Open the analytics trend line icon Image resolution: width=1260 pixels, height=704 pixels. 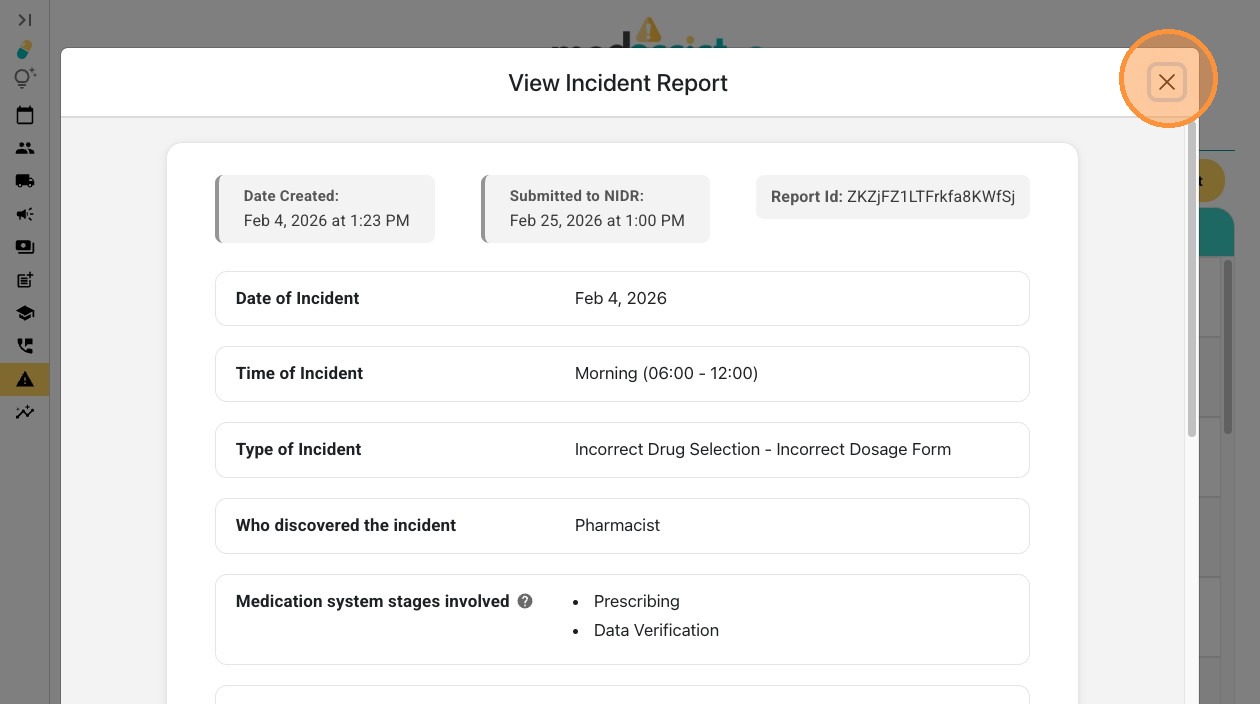[x=25, y=412]
